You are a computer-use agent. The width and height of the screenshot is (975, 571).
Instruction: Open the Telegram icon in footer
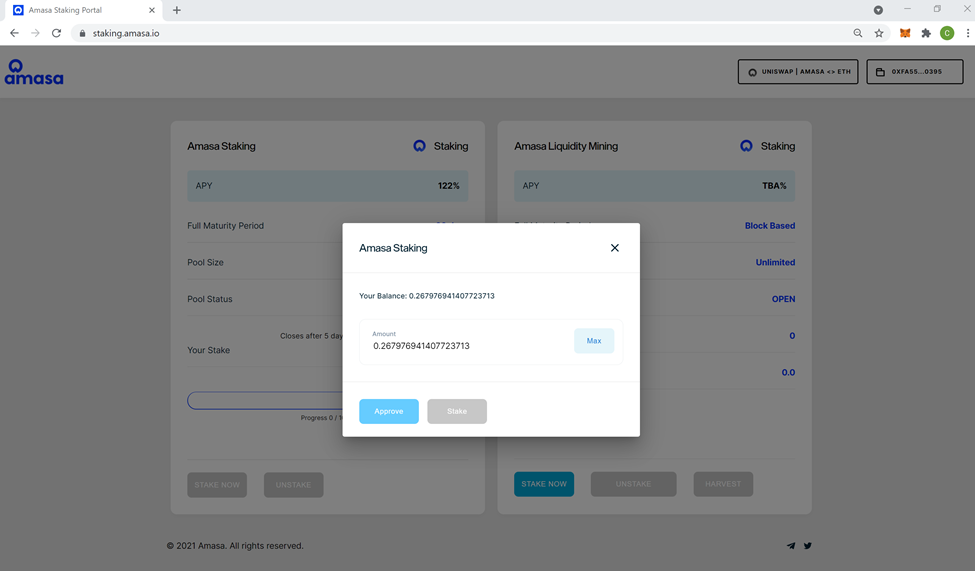tap(791, 545)
